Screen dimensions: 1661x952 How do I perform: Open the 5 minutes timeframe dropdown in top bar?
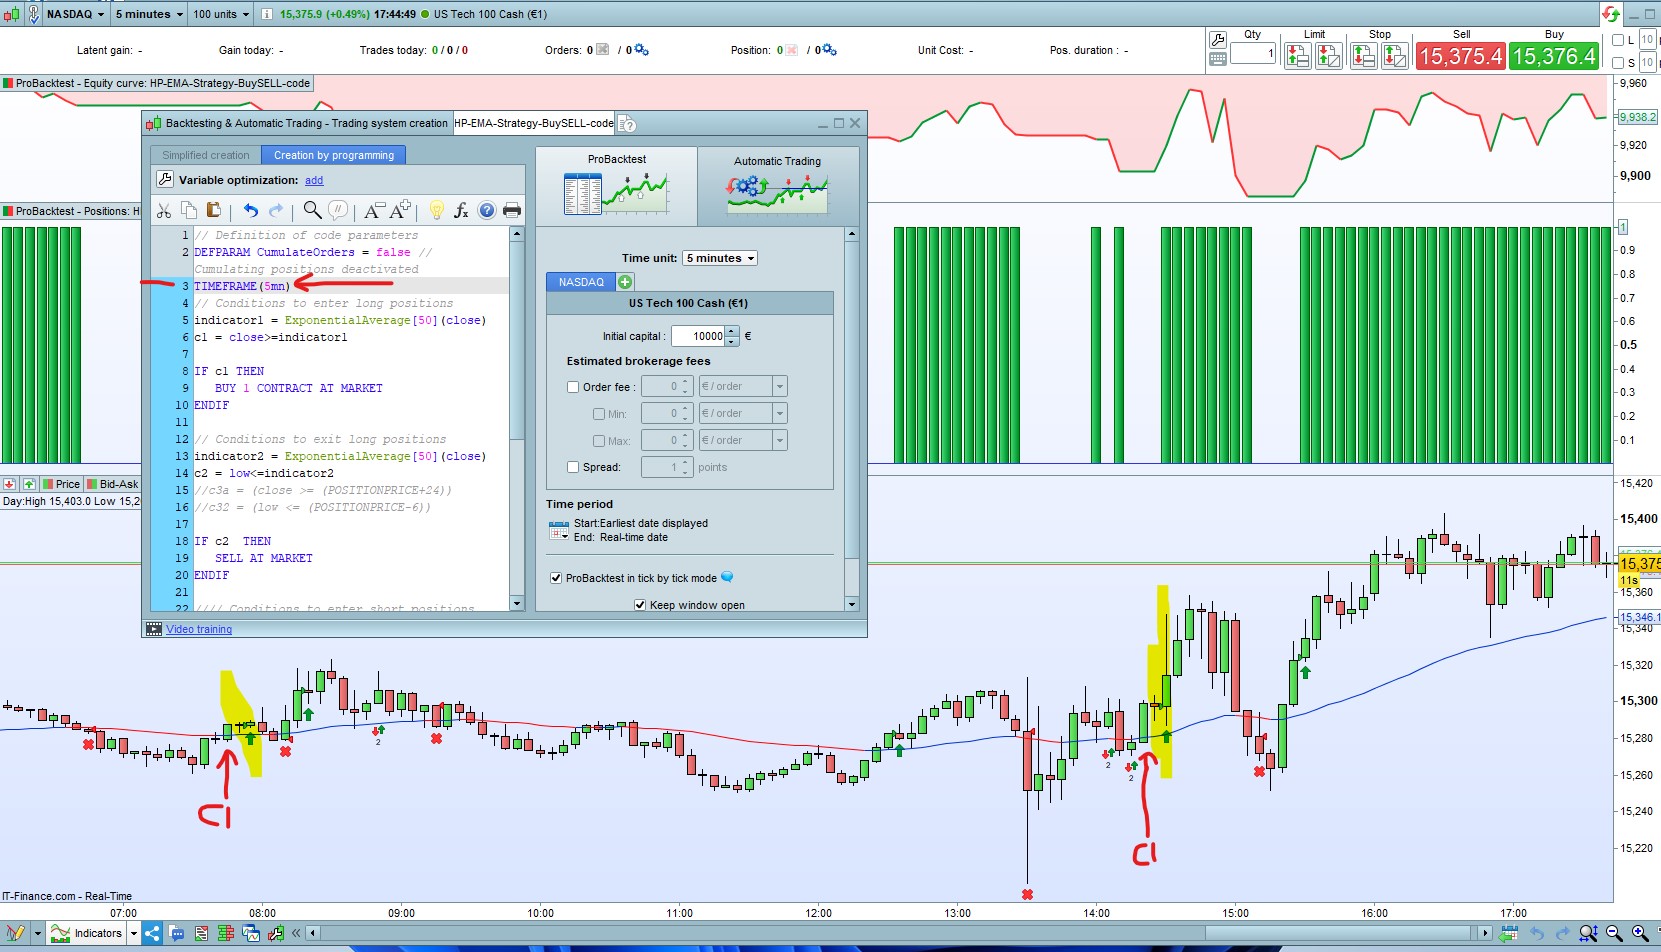[x=149, y=14]
